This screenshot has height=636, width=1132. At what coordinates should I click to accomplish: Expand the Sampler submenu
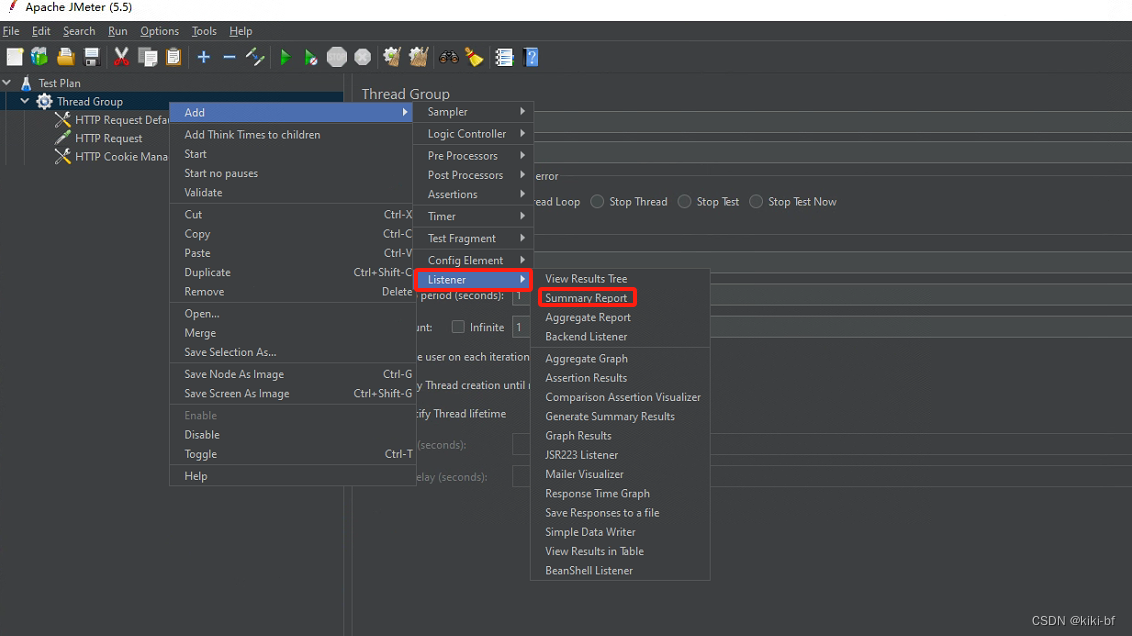473,112
